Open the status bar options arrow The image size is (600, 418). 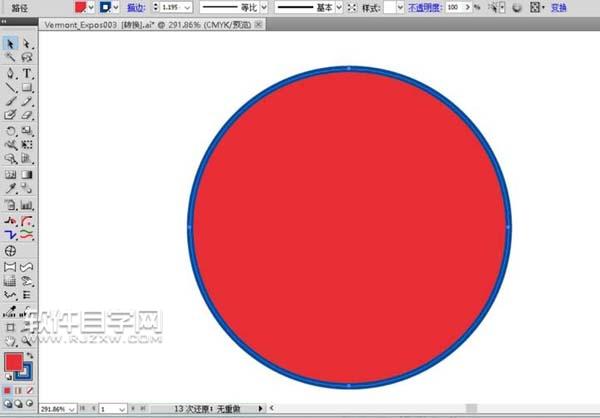pyautogui.click(x=260, y=409)
